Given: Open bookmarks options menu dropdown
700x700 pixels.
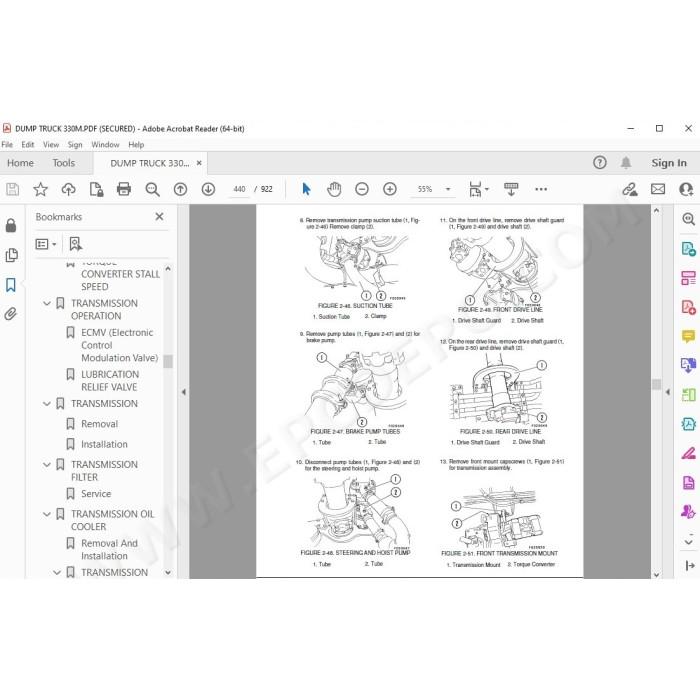Looking at the screenshot, I should click(x=46, y=244).
